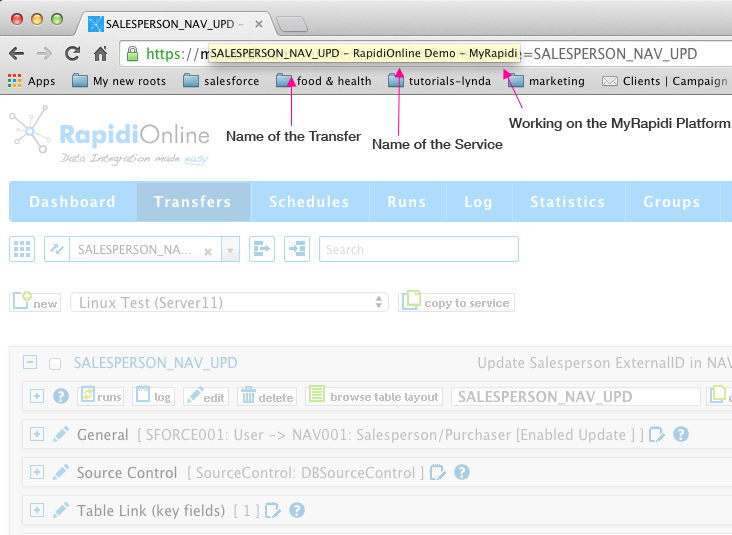This screenshot has width=732, height=535.
Task: Tick the SALESPERSON_NAV_UPD transfer checkbox
Action: 55,364
